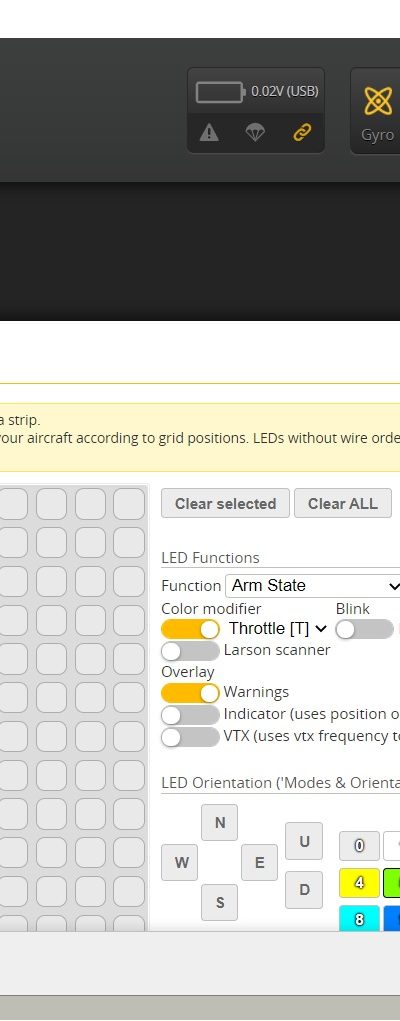Click the battery voltage icon
The width and height of the screenshot is (400, 1021).
click(220, 92)
